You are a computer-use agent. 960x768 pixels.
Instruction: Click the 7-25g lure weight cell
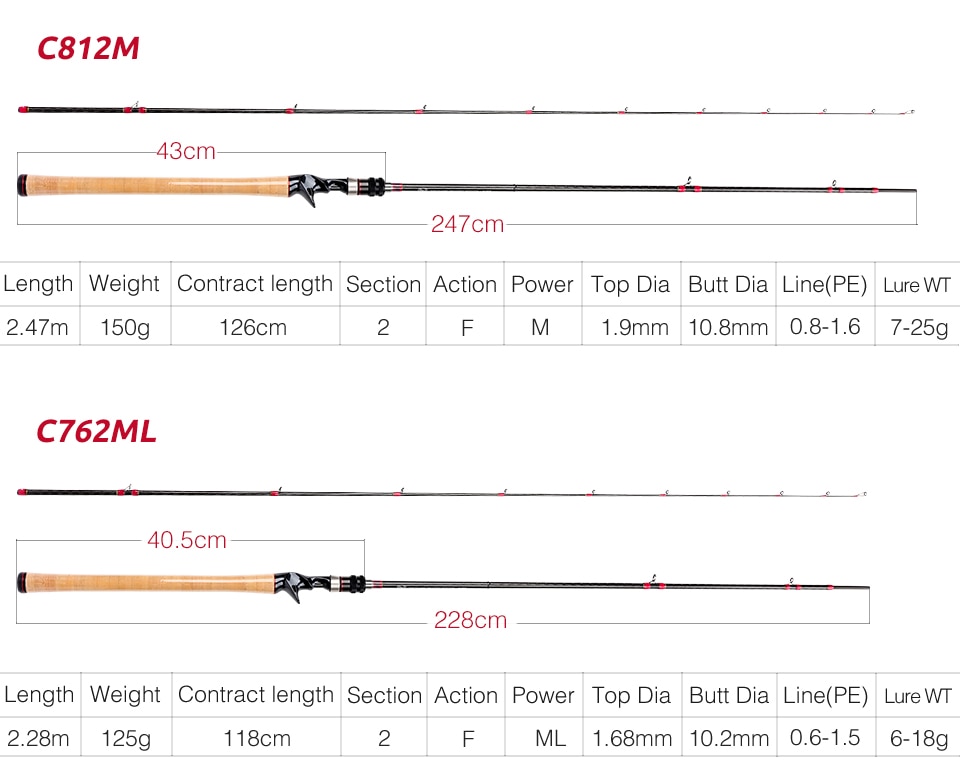pyautogui.click(x=918, y=327)
